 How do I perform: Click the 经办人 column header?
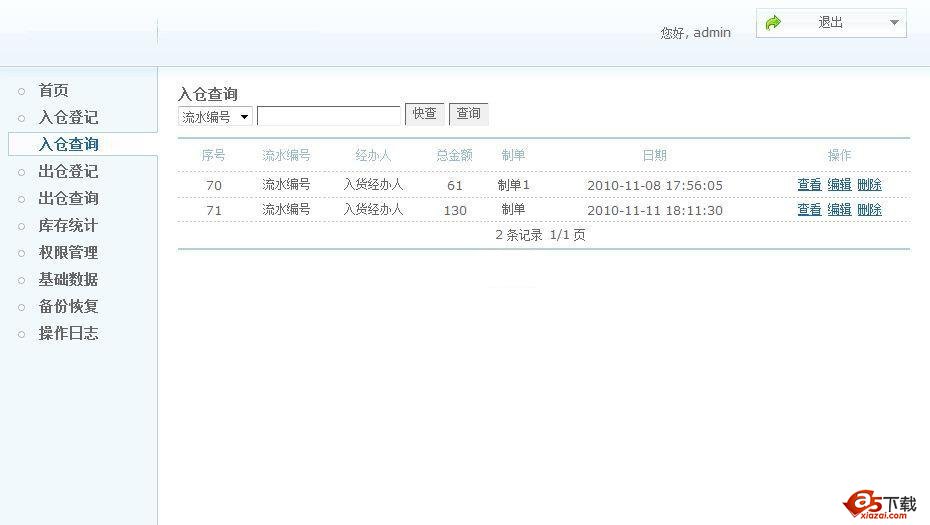click(373, 155)
